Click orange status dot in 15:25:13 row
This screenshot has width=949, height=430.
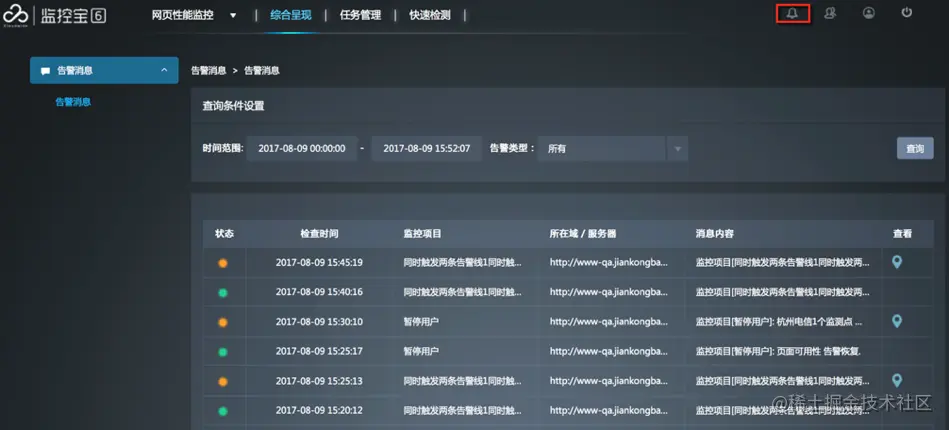[x=223, y=381]
